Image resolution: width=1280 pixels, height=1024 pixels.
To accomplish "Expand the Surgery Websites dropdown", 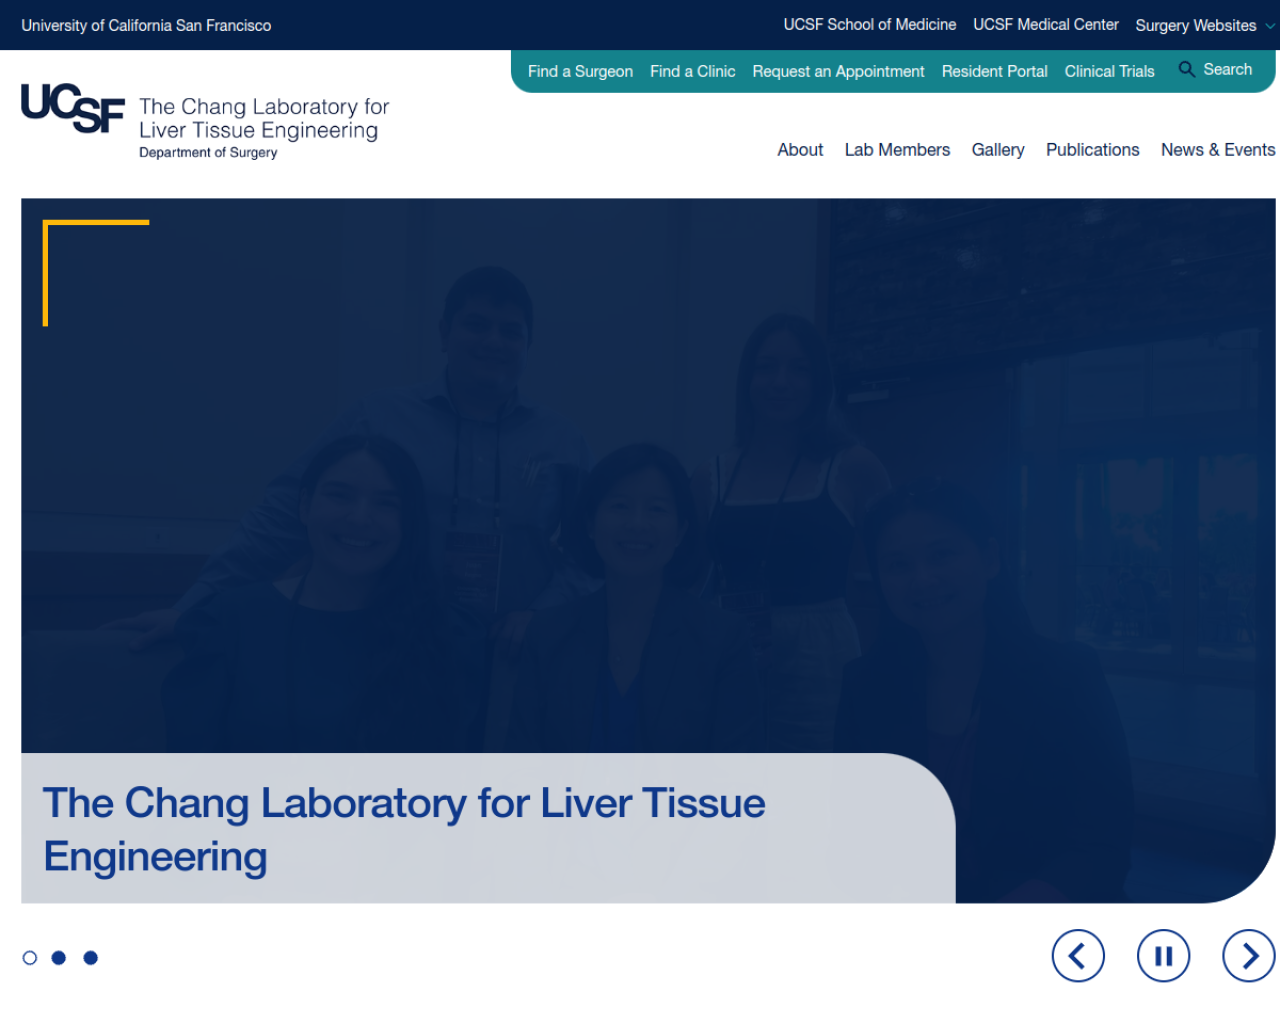I will (x=1205, y=25).
